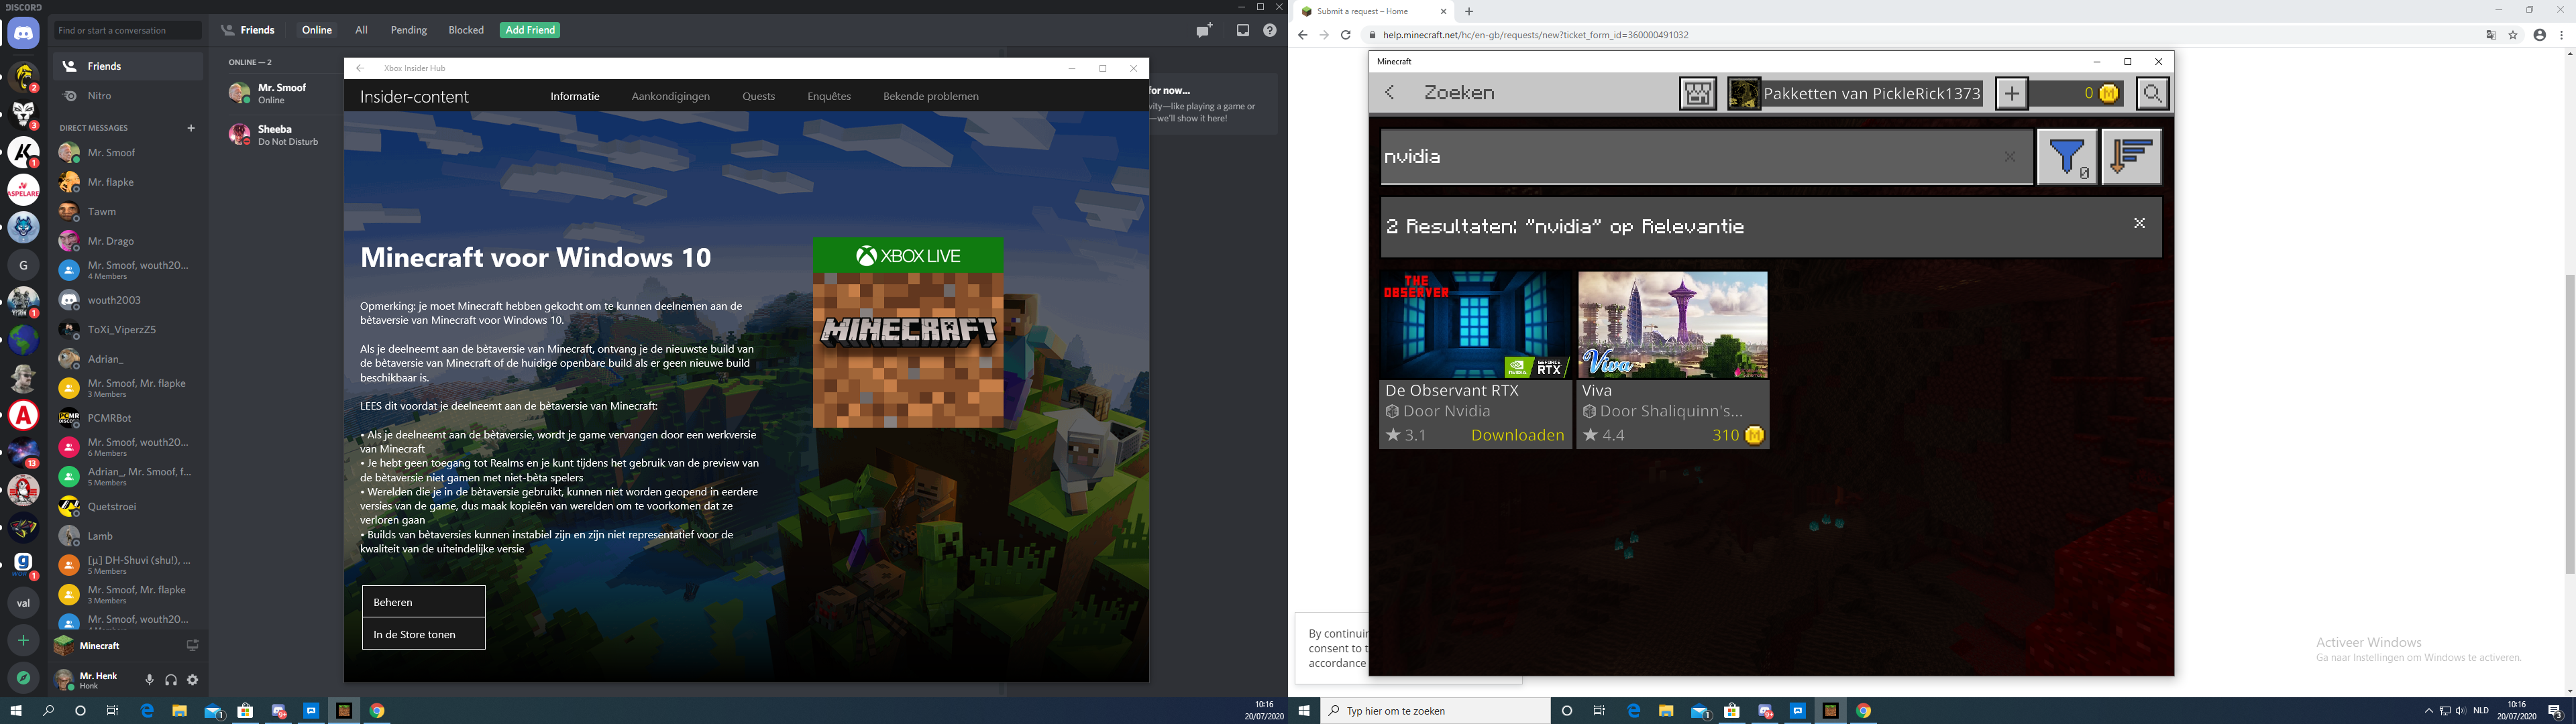
Task: Click the Beheren button
Action: [x=424, y=602]
